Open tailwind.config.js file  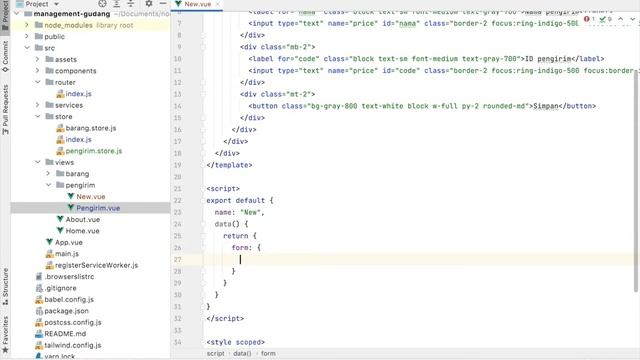(x=73, y=345)
